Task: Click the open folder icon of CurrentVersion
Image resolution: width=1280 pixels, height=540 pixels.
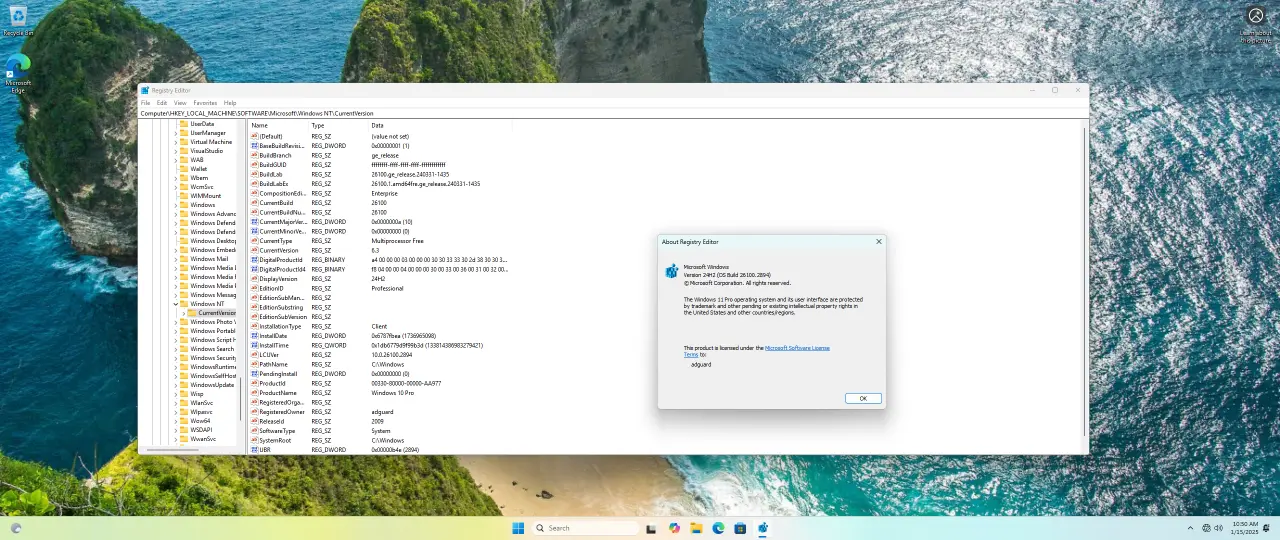Action: click(x=193, y=313)
